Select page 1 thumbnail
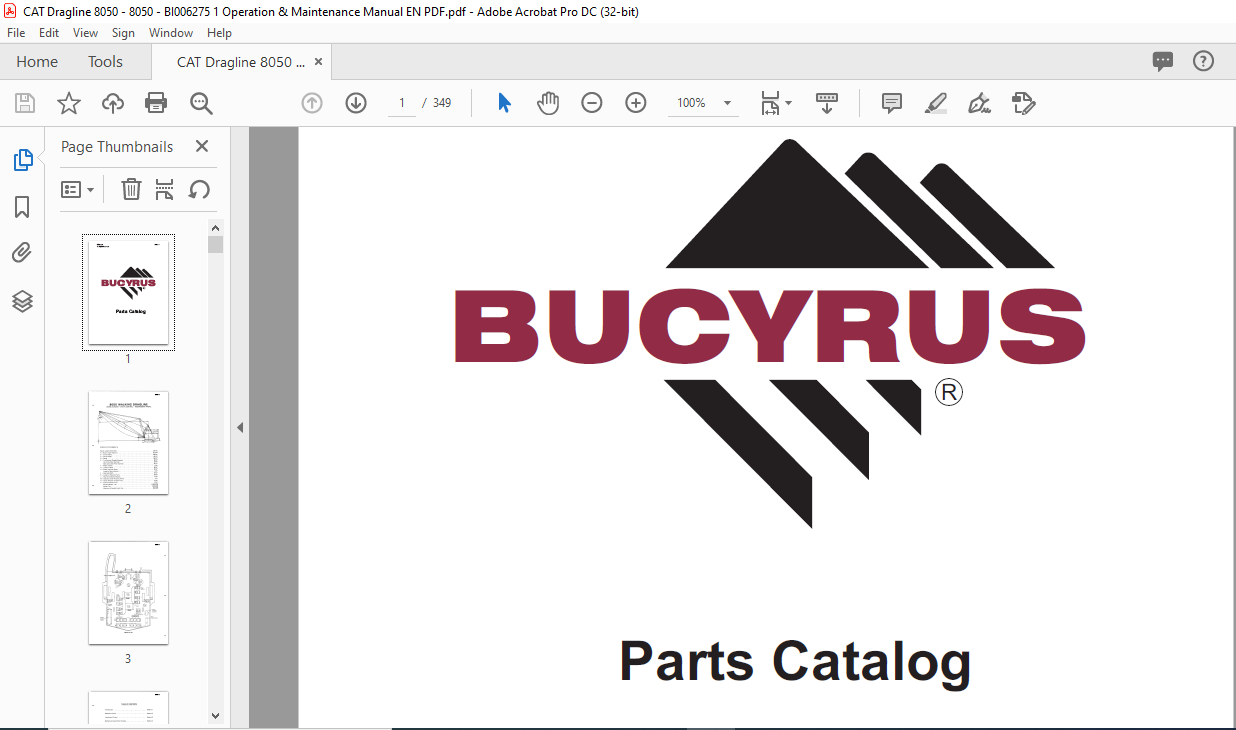The width and height of the screenshot is (1236, 730). (x=128, y=292)
